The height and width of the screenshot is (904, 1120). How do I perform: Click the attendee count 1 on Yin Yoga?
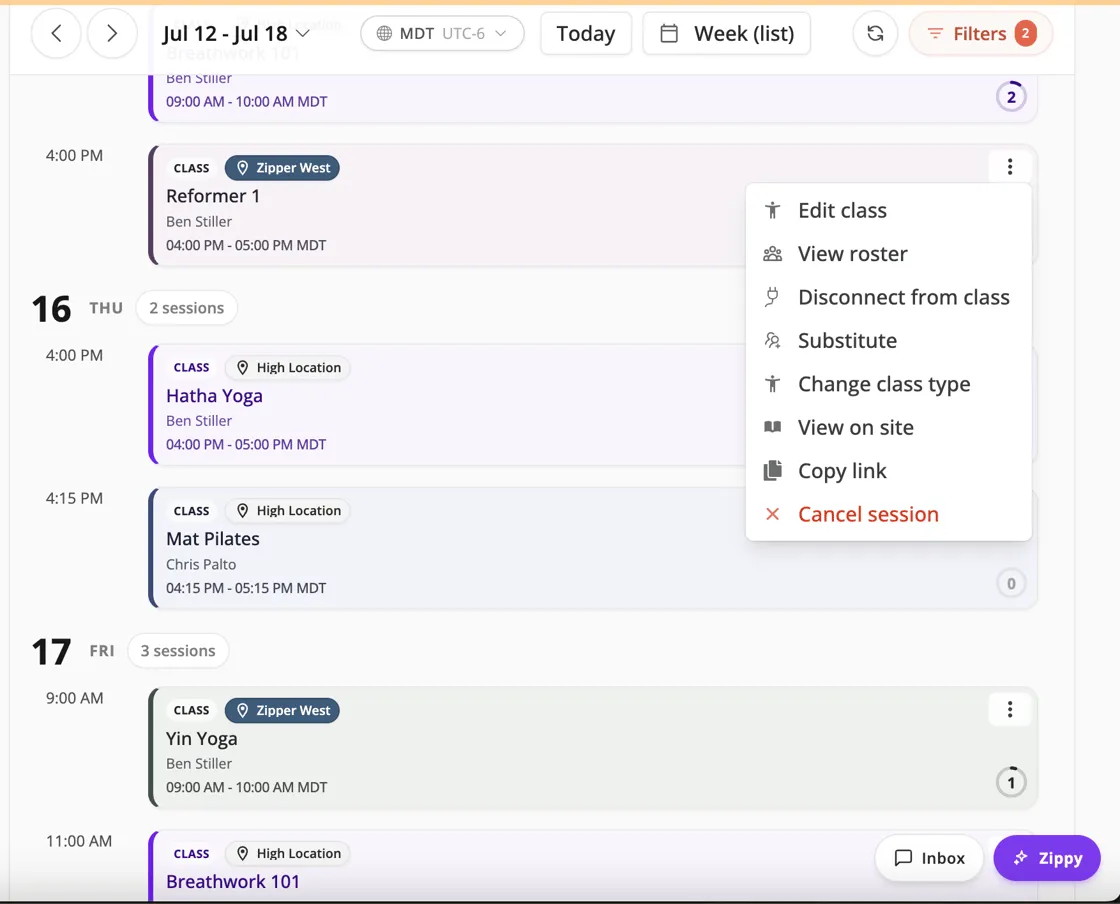coord(1011,783)
